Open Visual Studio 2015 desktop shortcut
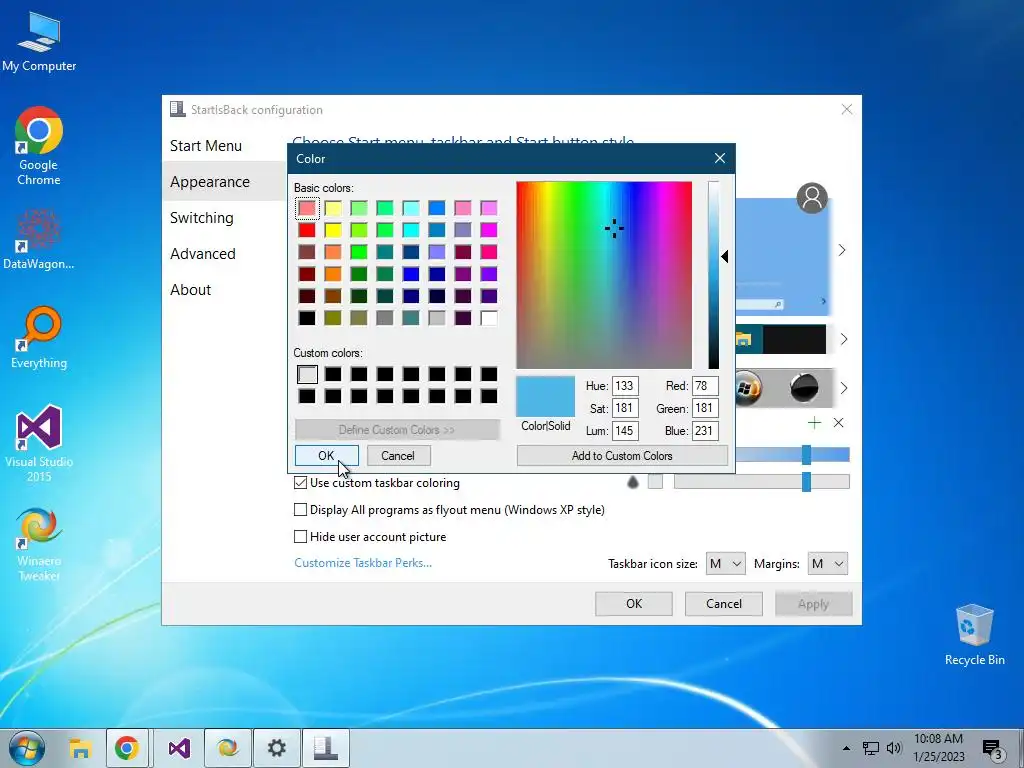 [39, 444]
